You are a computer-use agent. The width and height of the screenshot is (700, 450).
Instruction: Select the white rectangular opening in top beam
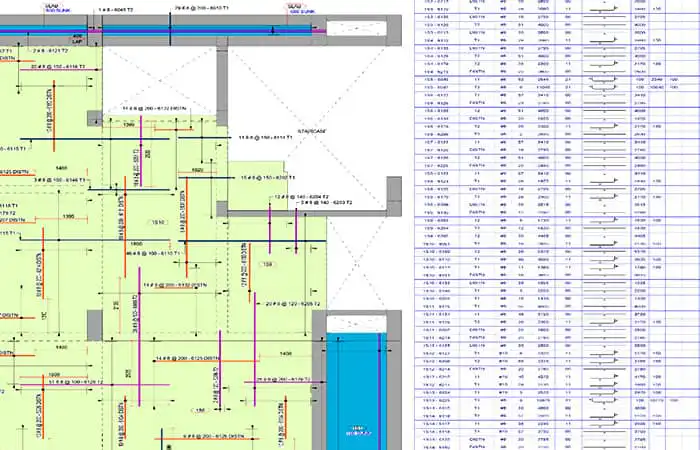tap(356, 28)
